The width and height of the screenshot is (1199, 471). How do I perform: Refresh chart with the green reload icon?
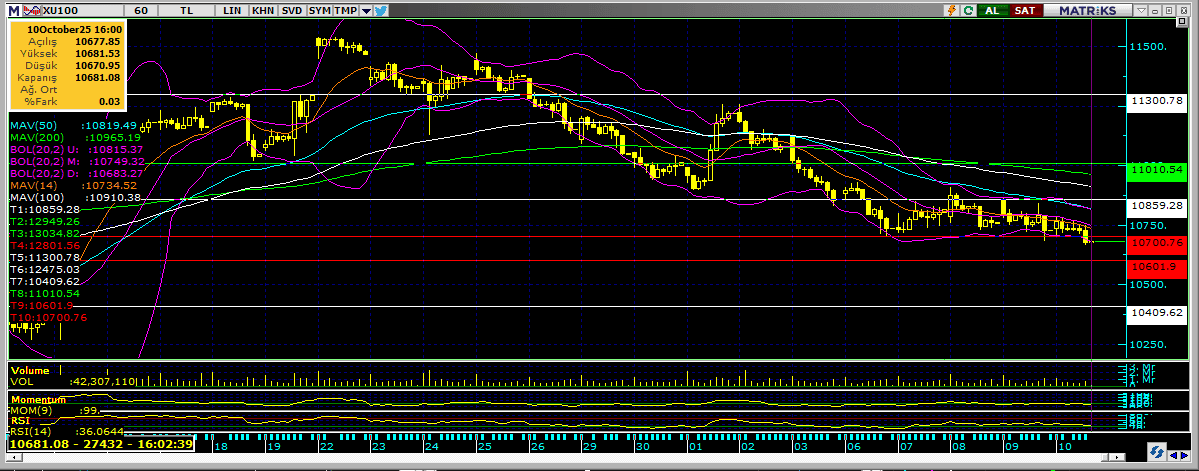(968, 9)
